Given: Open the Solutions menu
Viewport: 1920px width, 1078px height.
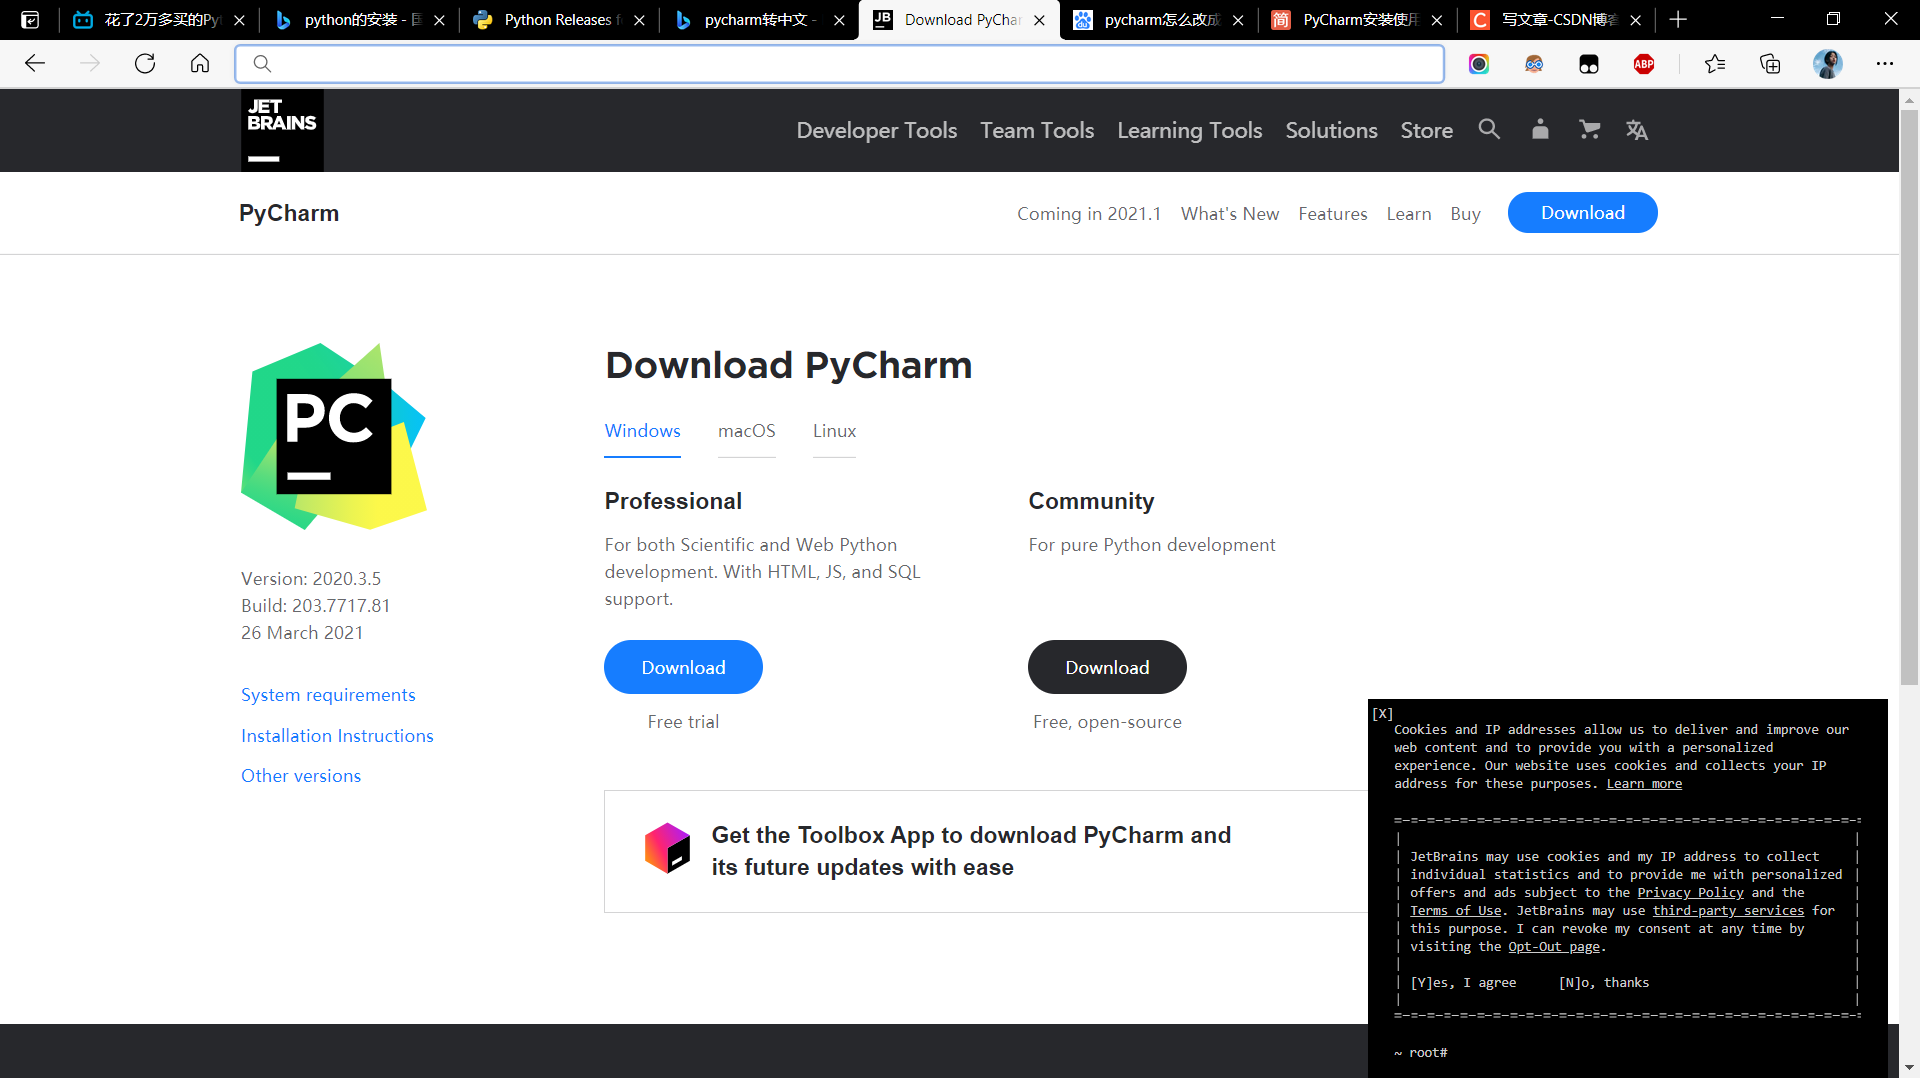Looking at the screenshot, I should [x=1331, y=130].
